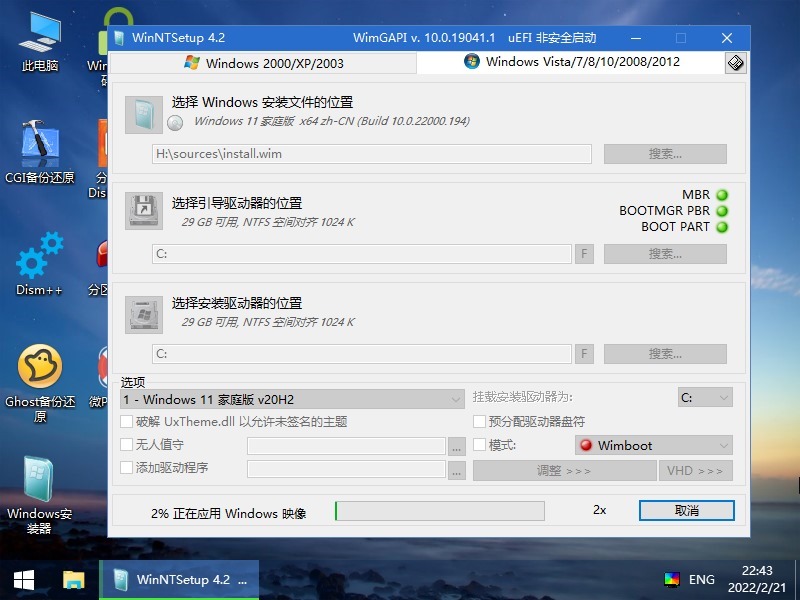
Task: Click the Windows install source box icon
Action: [144, 115]
